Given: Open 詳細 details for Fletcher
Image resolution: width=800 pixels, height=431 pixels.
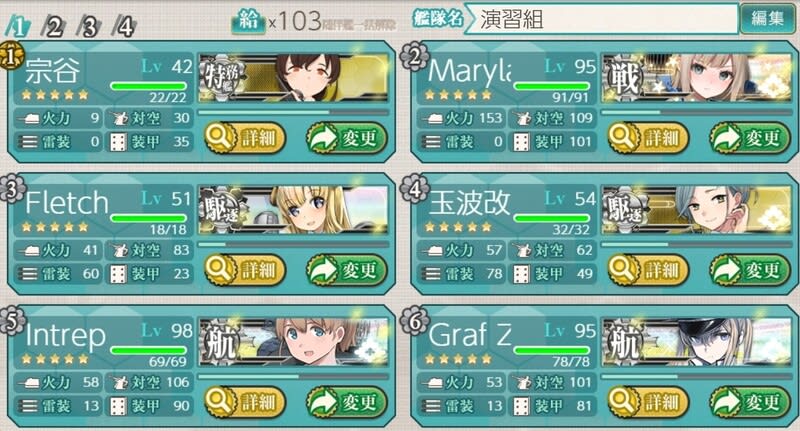Looking at the screenshot, I should pyautogui.click(x=245, y=269).
